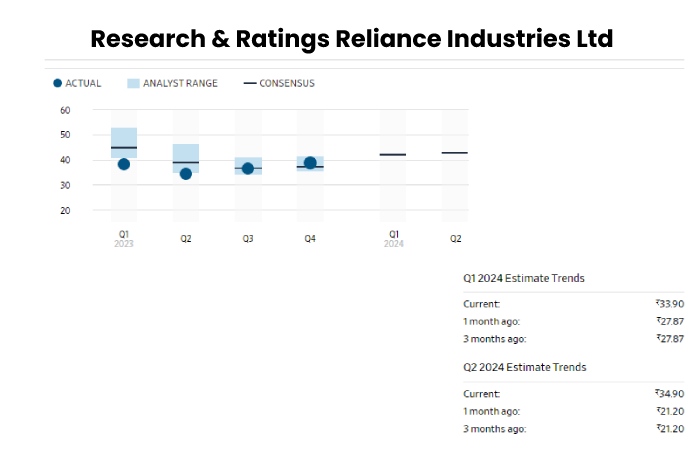Click the Q2 2024 '1 month ago:' label

(492, 411)
